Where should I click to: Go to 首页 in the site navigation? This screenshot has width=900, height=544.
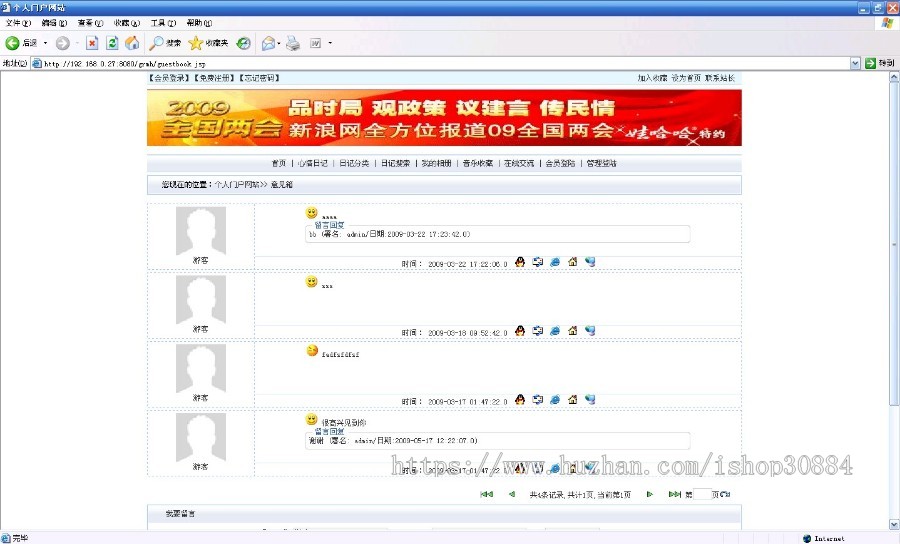pos(279,164)
